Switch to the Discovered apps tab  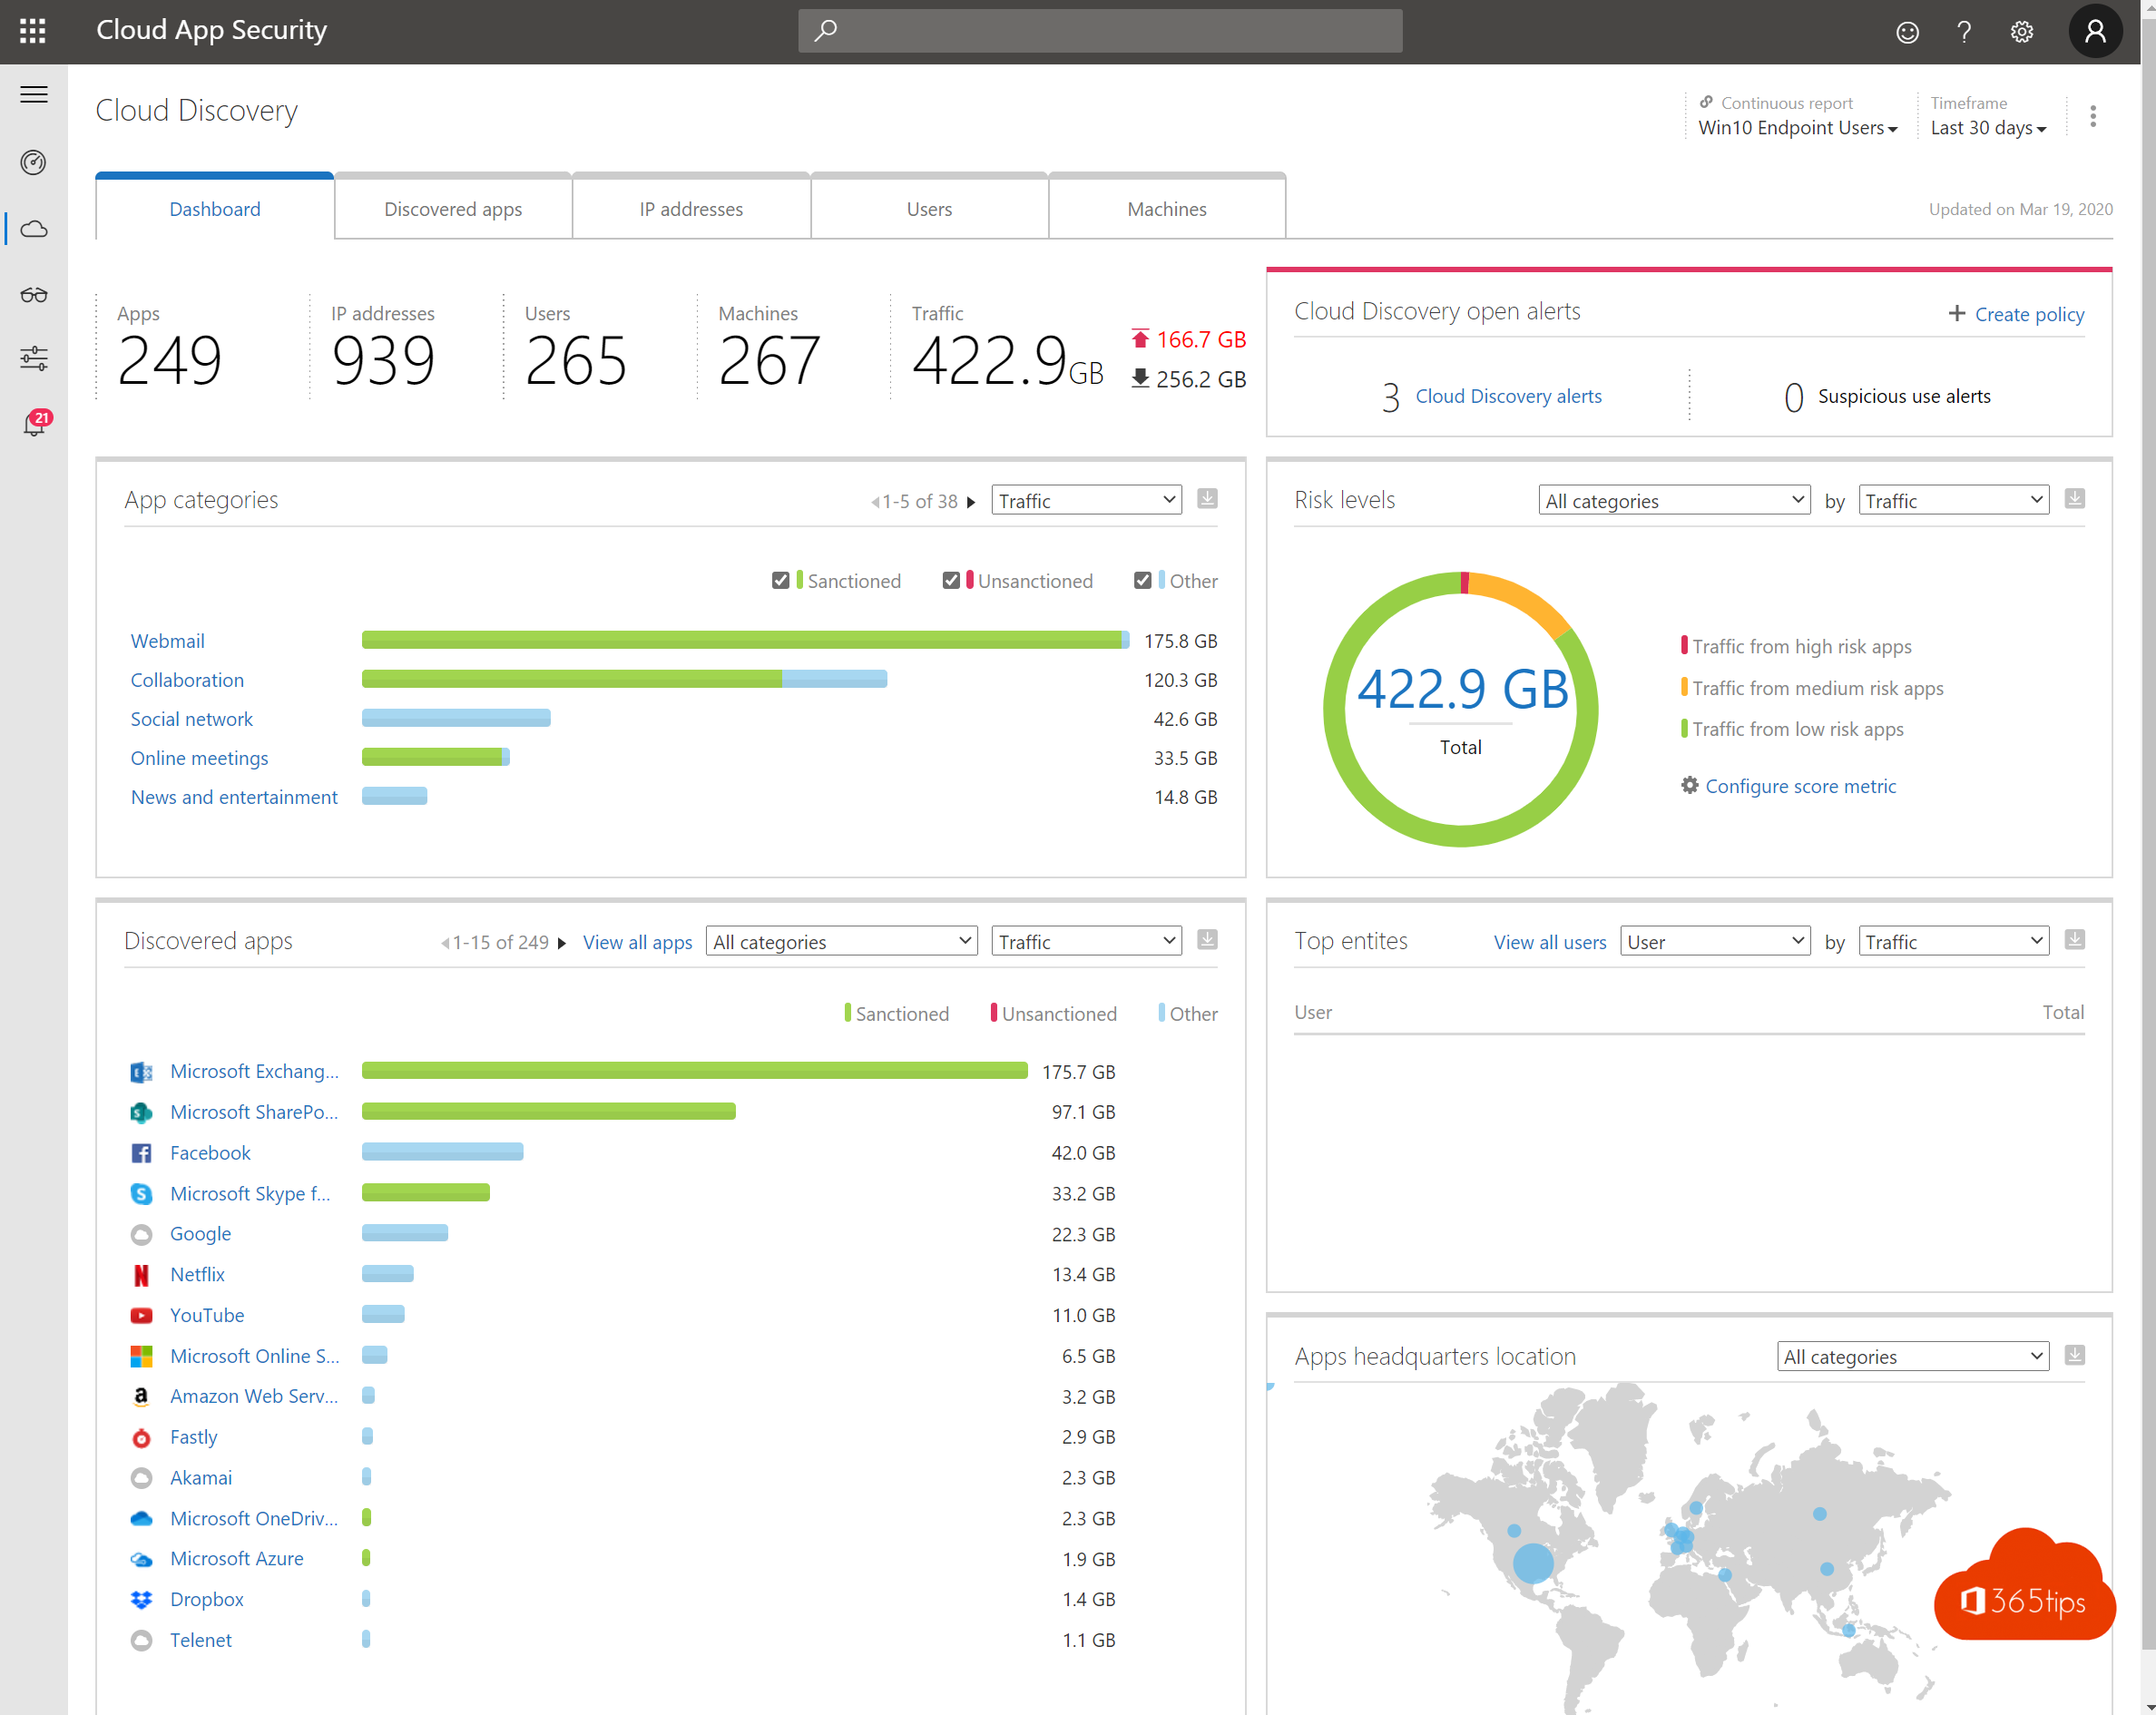click(454, 209)
